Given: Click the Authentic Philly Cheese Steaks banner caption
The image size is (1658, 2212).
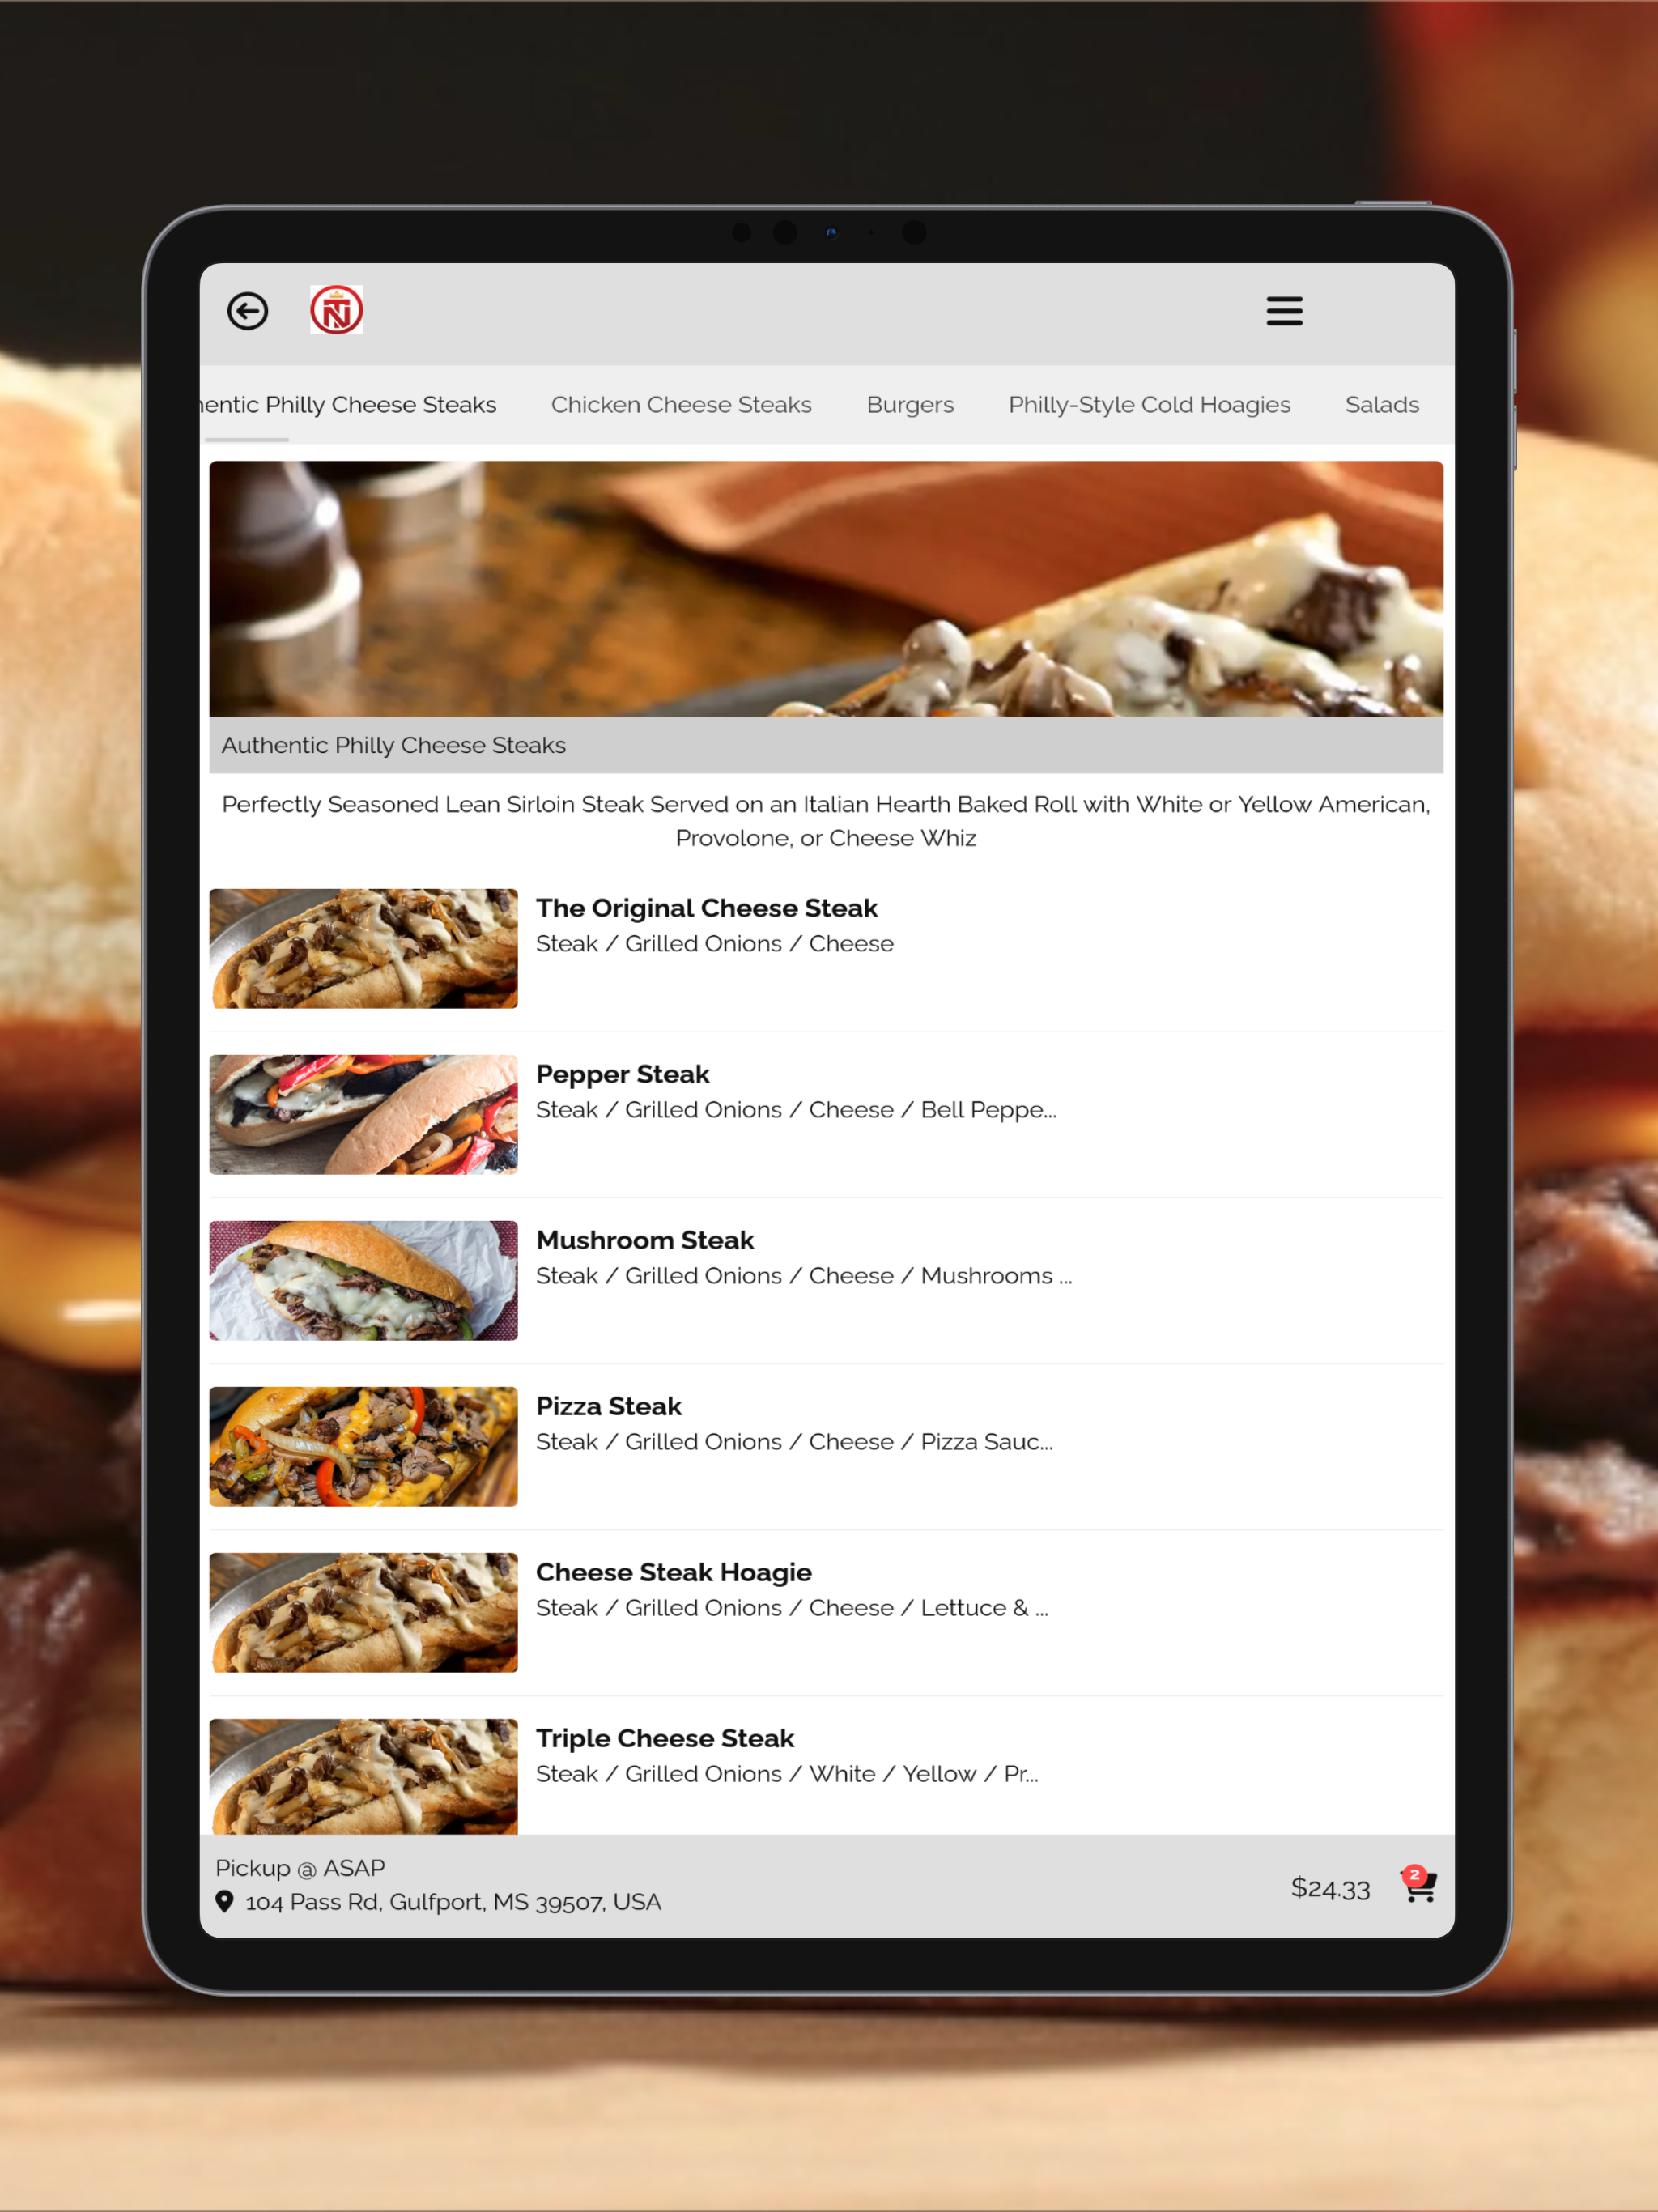Looking at the screenshot, I should pyautogui.click(x=393, y=745).
